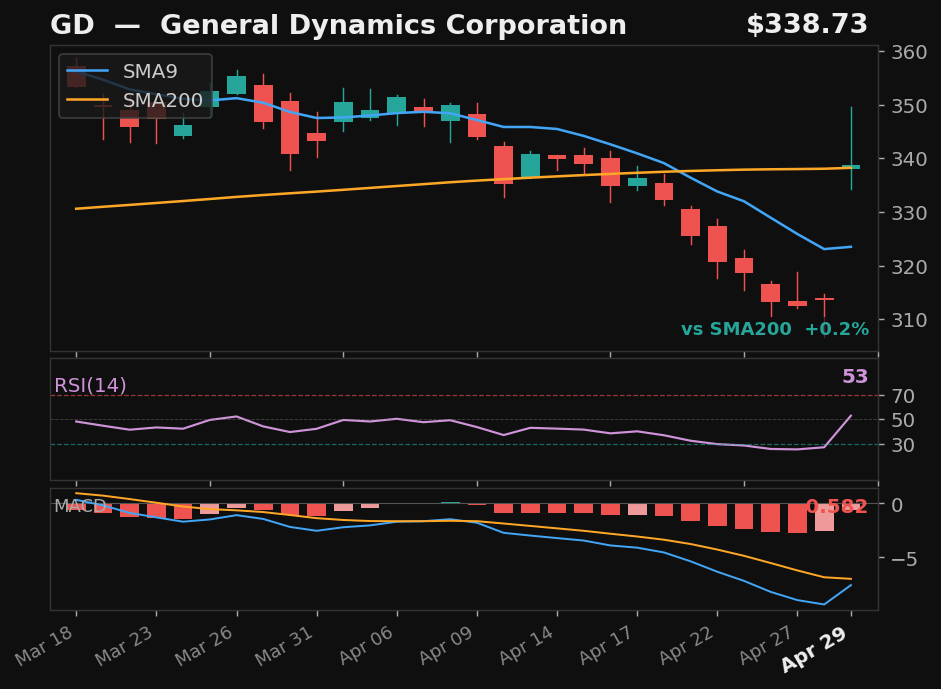Click the RSI overbought dashed line at 70
Viewport: 941px width, 689px height.
(x=450, y=395)
